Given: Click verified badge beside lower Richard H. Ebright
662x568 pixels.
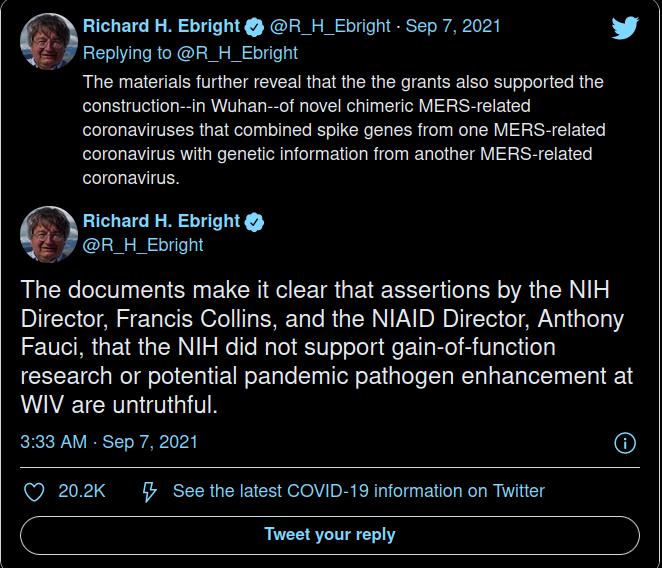Looking at the screenshot, I should 254,223.
